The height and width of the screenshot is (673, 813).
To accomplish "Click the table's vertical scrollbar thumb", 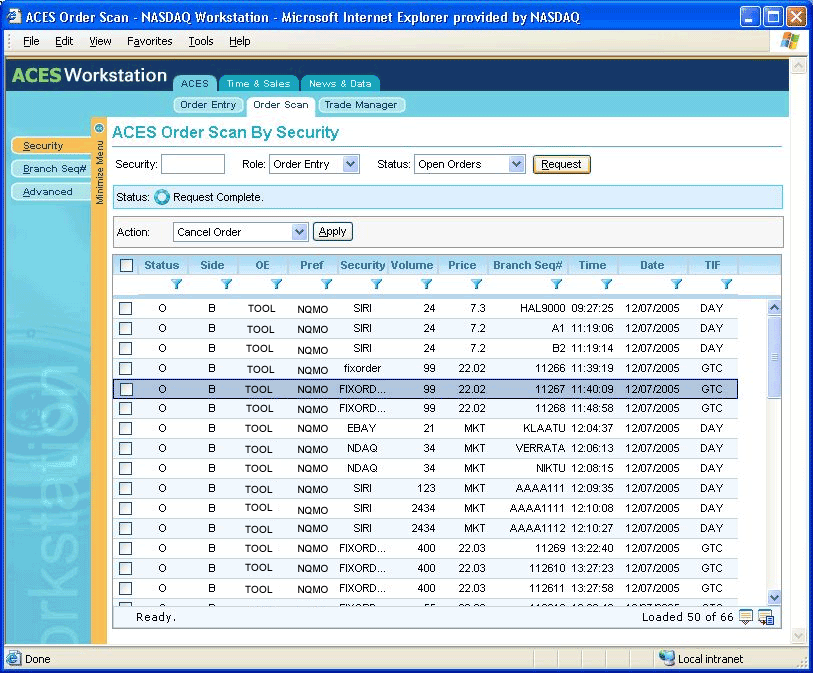I will pos(774,357).
